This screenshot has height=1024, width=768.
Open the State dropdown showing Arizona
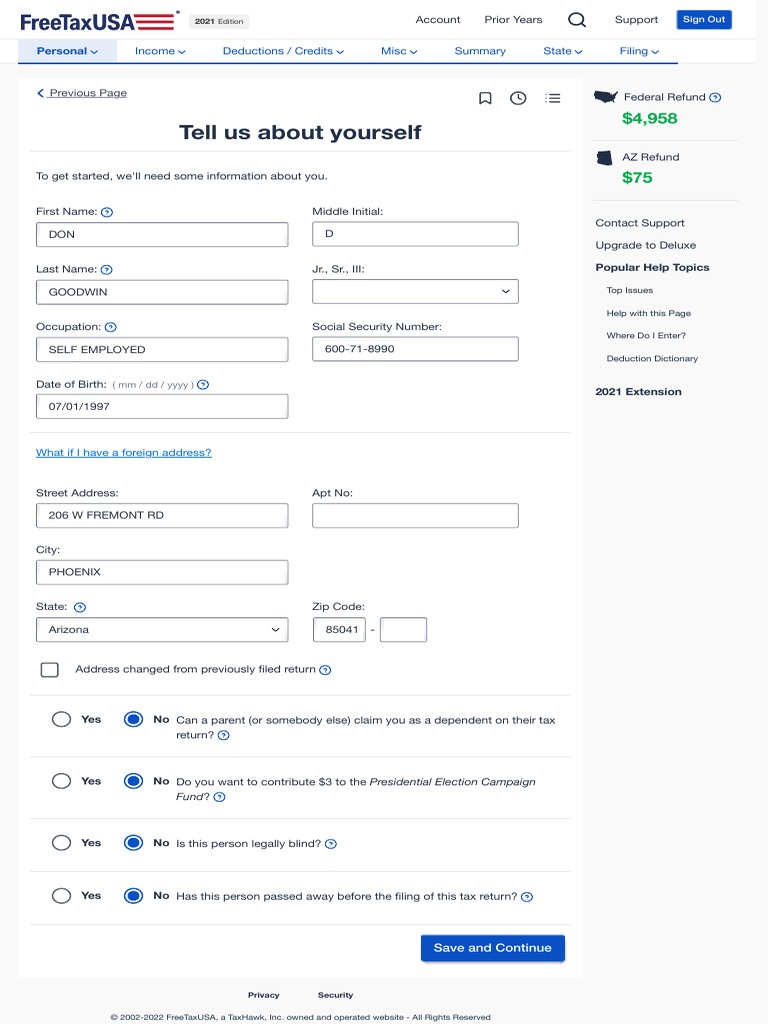tap(162, 630)
